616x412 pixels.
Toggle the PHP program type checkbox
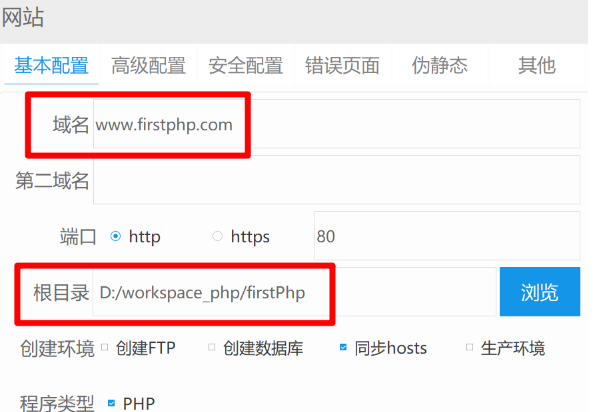[111, 403]
